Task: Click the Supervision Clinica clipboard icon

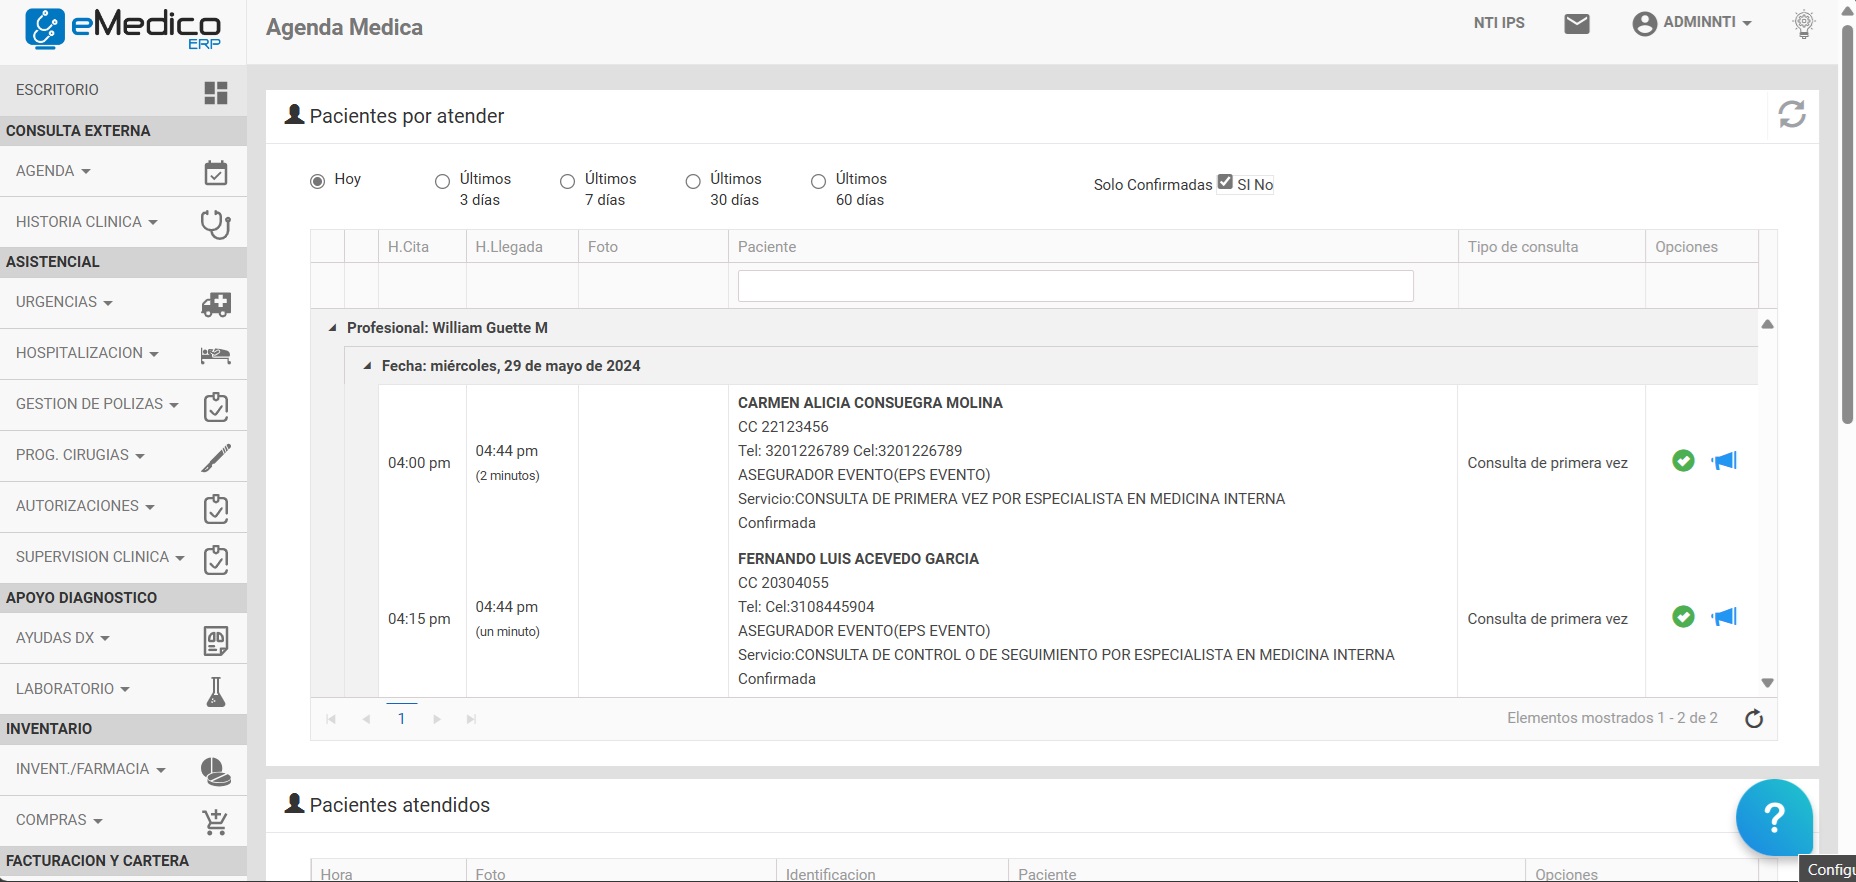Action: [x=216, y=559]
